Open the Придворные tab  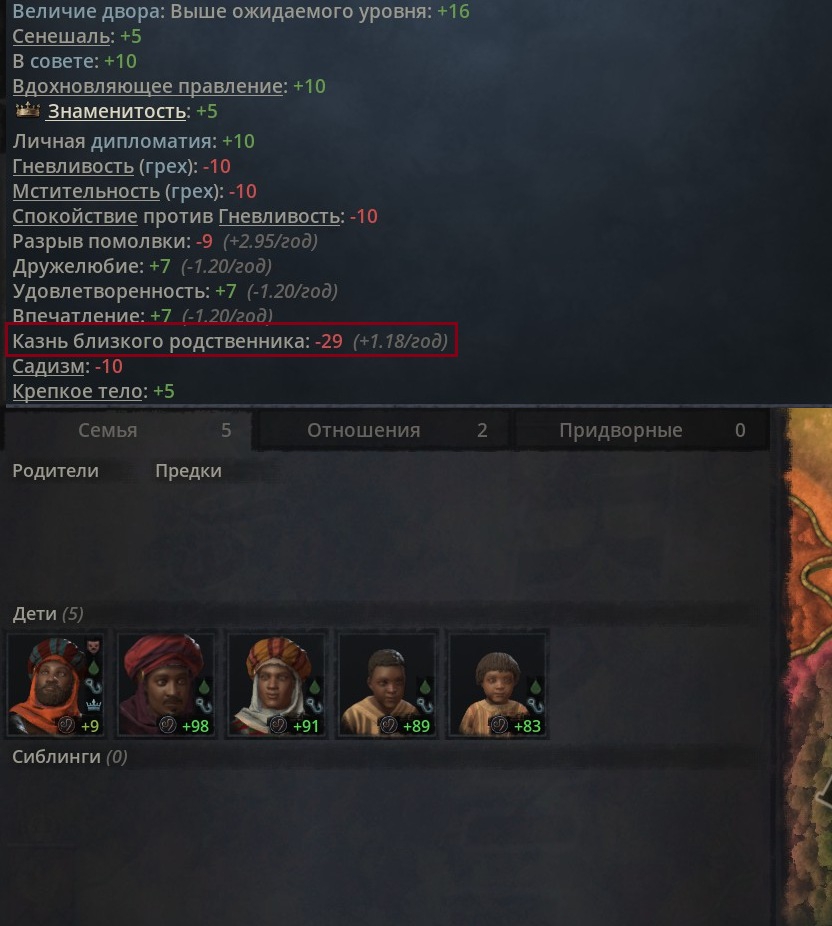[641, 430]
